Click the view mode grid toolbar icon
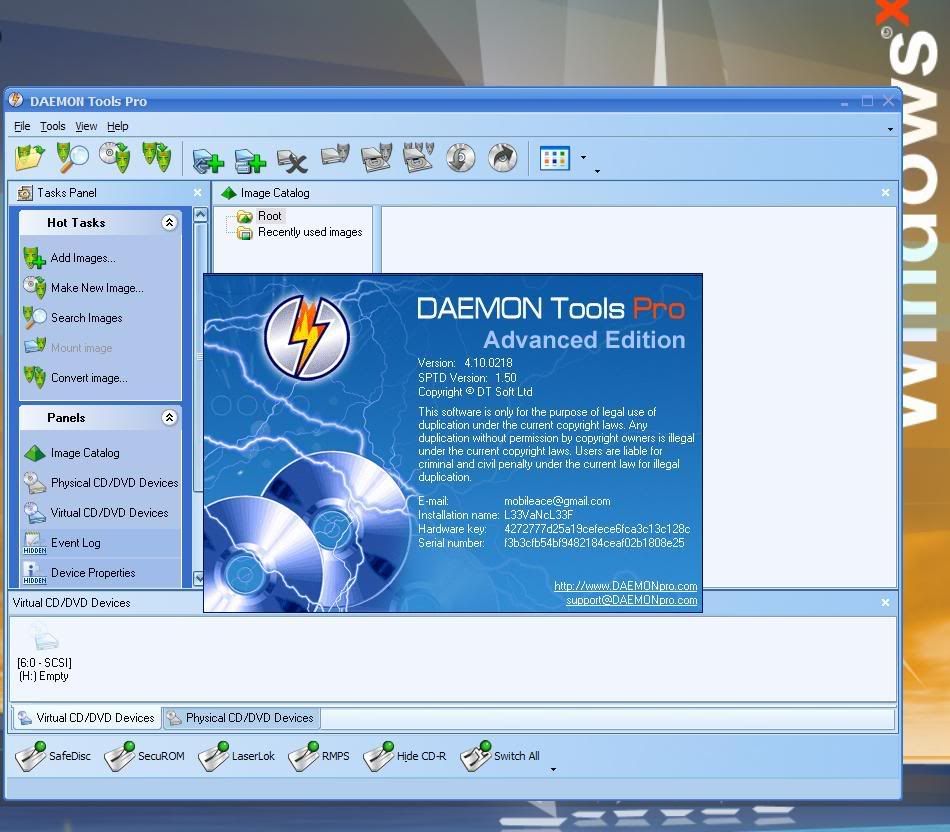 554,158
